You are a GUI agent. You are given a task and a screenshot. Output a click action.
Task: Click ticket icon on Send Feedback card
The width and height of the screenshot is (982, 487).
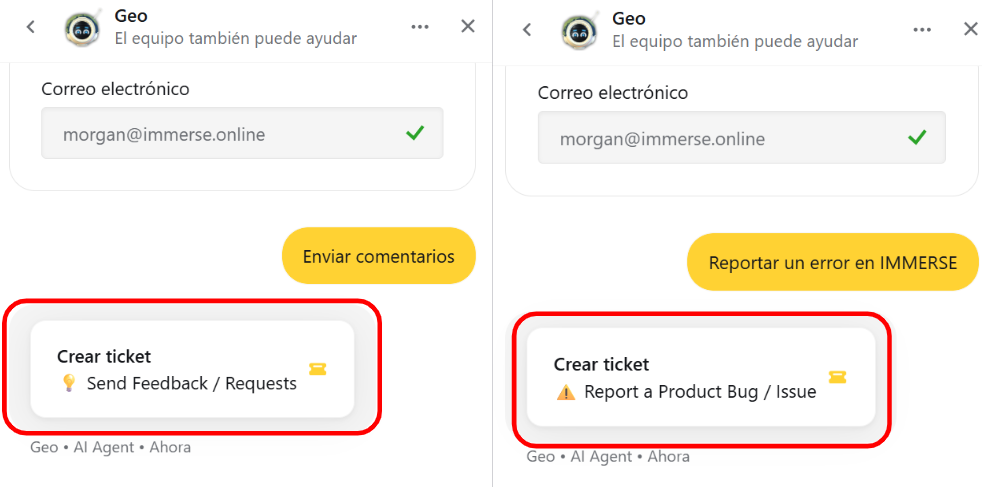318,370
